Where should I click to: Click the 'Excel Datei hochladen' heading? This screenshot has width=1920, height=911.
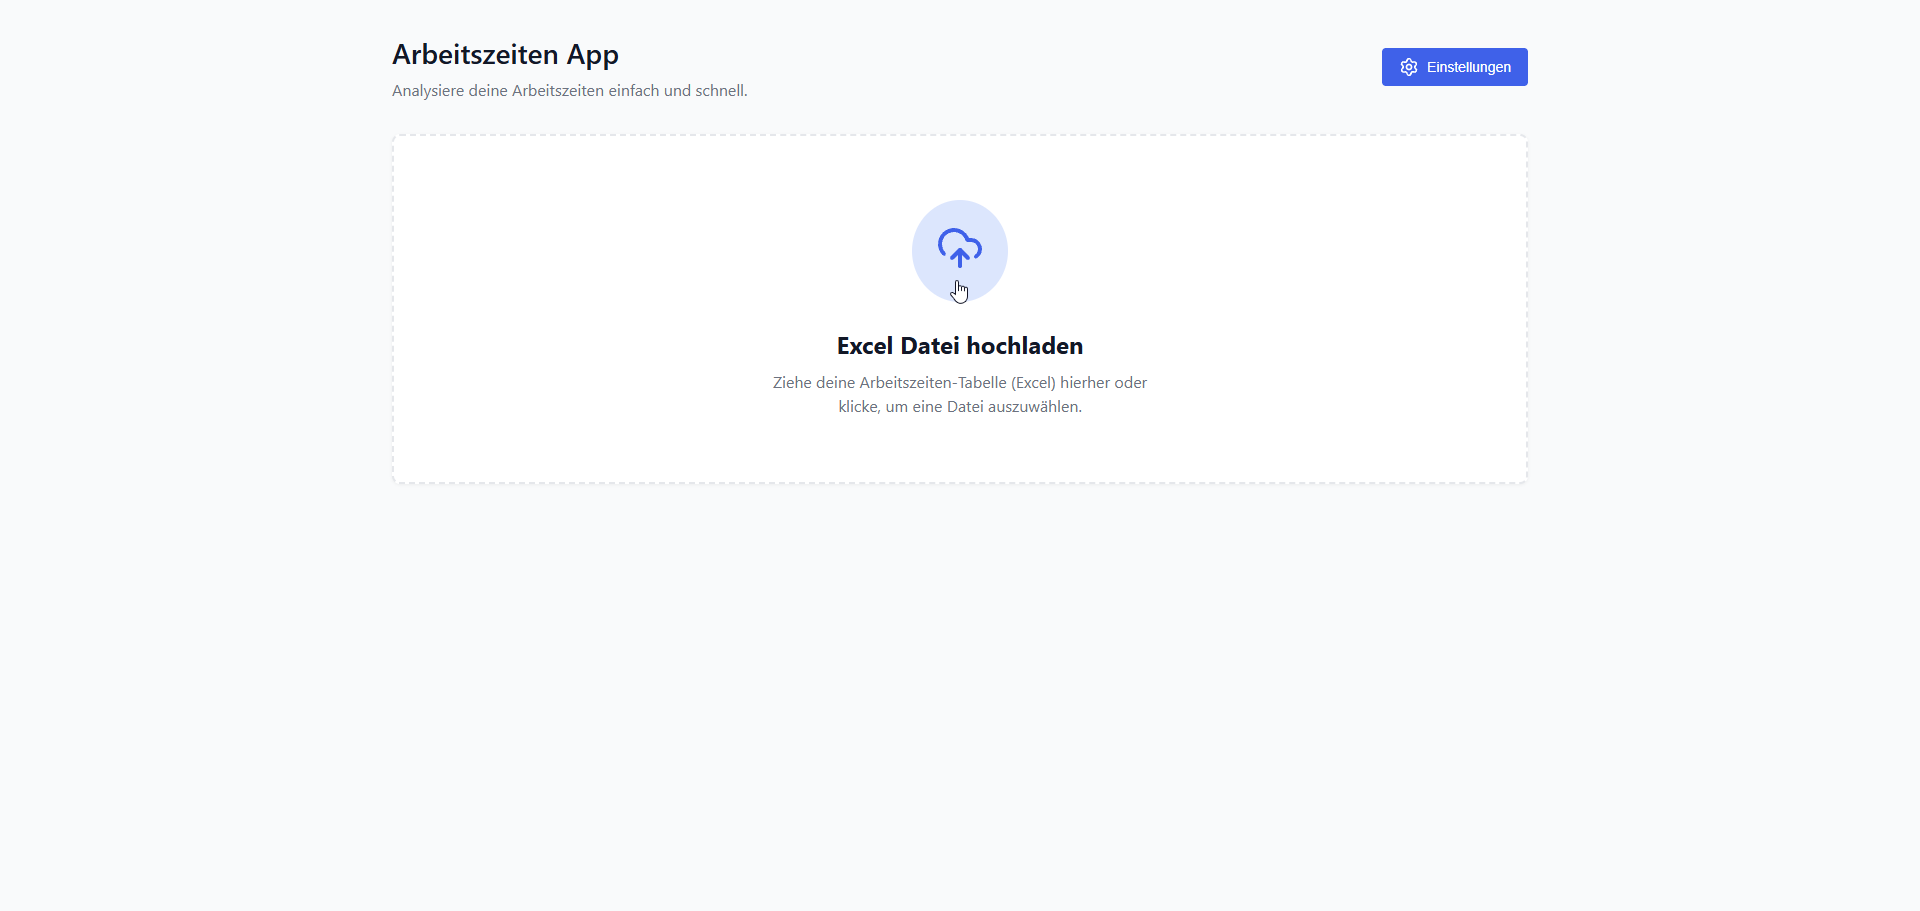(x=960, y=346)
